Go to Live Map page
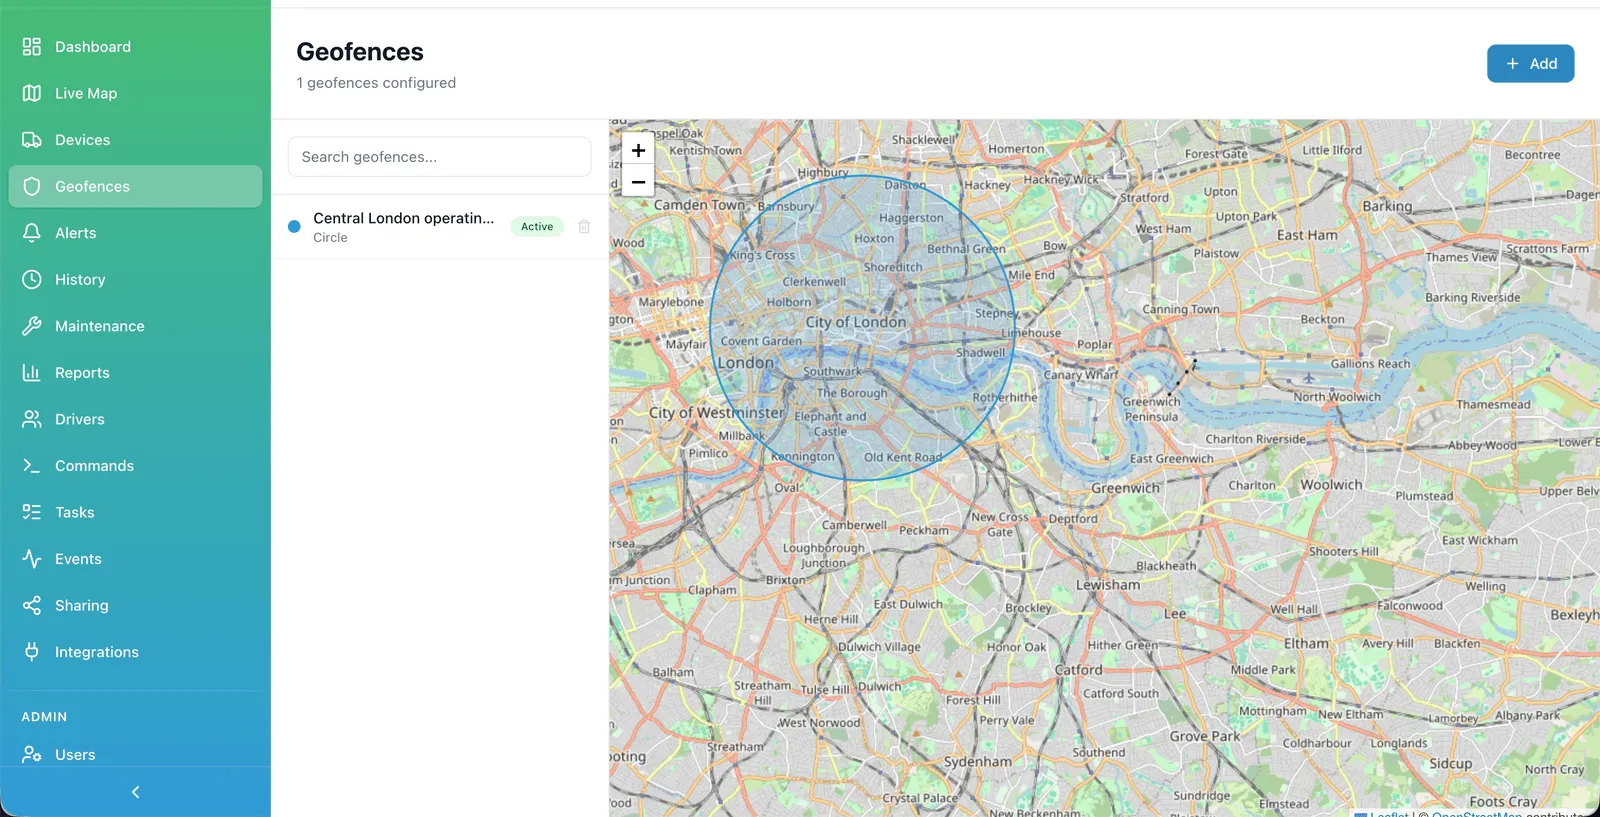The image size is (1600, 817). (135, 93)
